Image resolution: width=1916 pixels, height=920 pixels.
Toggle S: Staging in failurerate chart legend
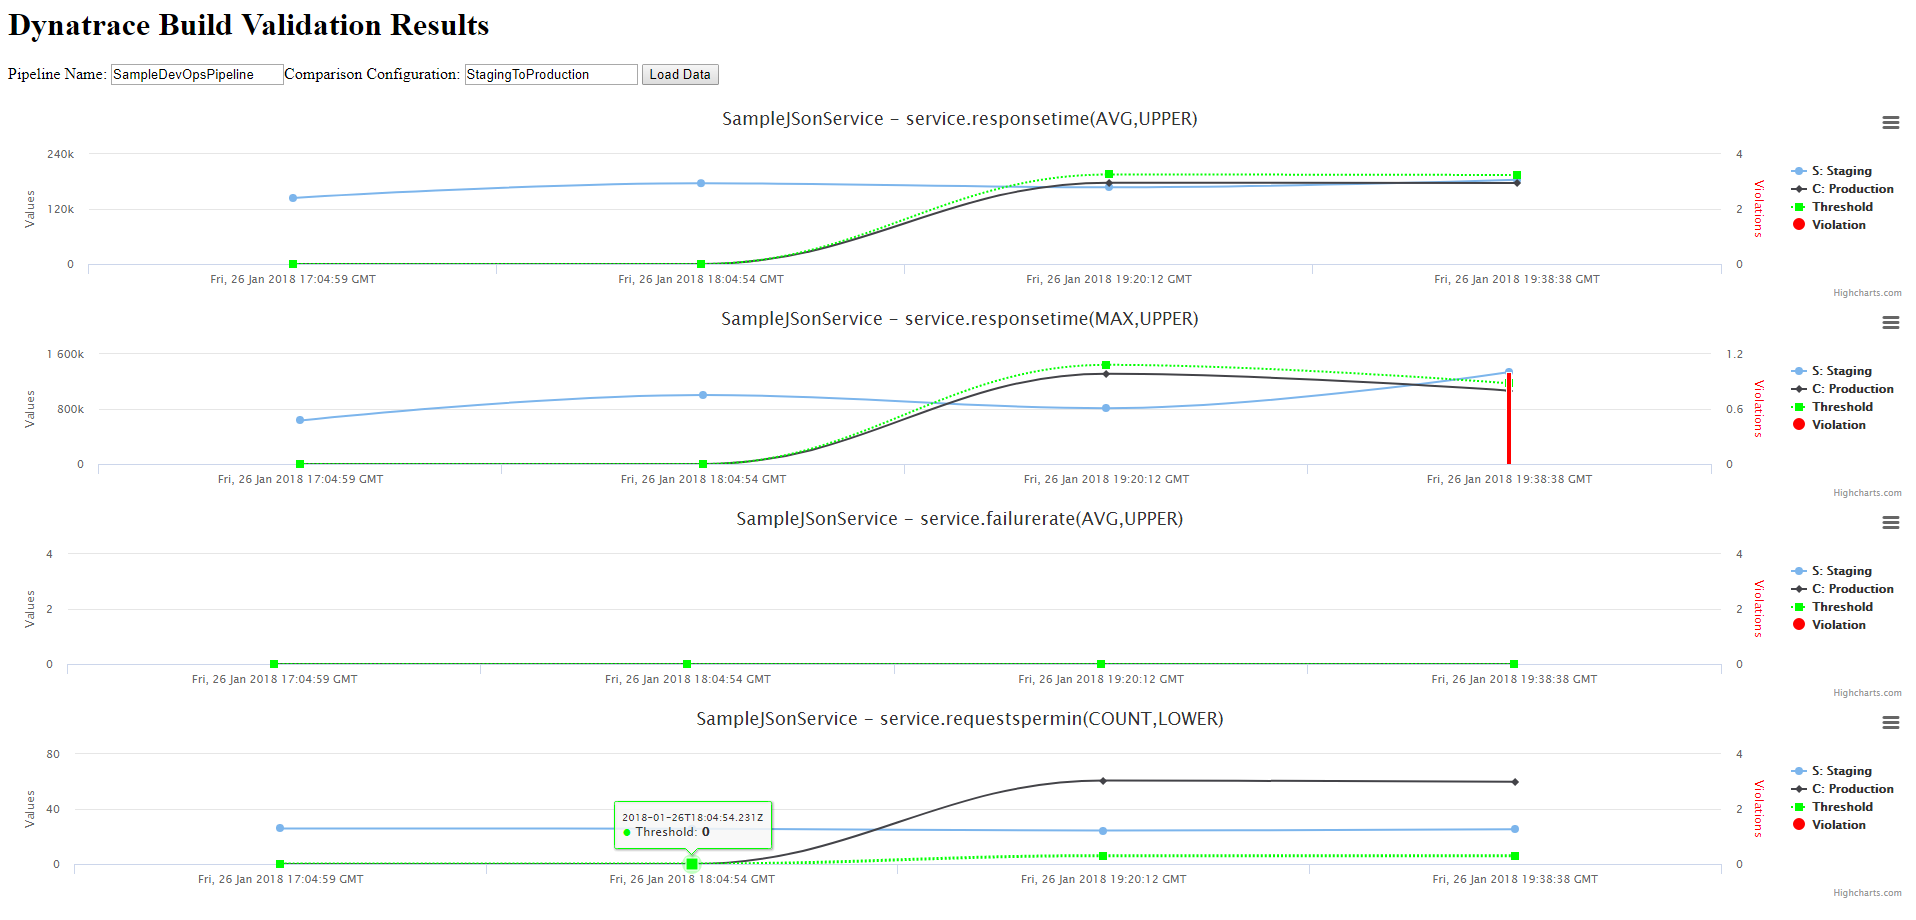pos(1832,571)
